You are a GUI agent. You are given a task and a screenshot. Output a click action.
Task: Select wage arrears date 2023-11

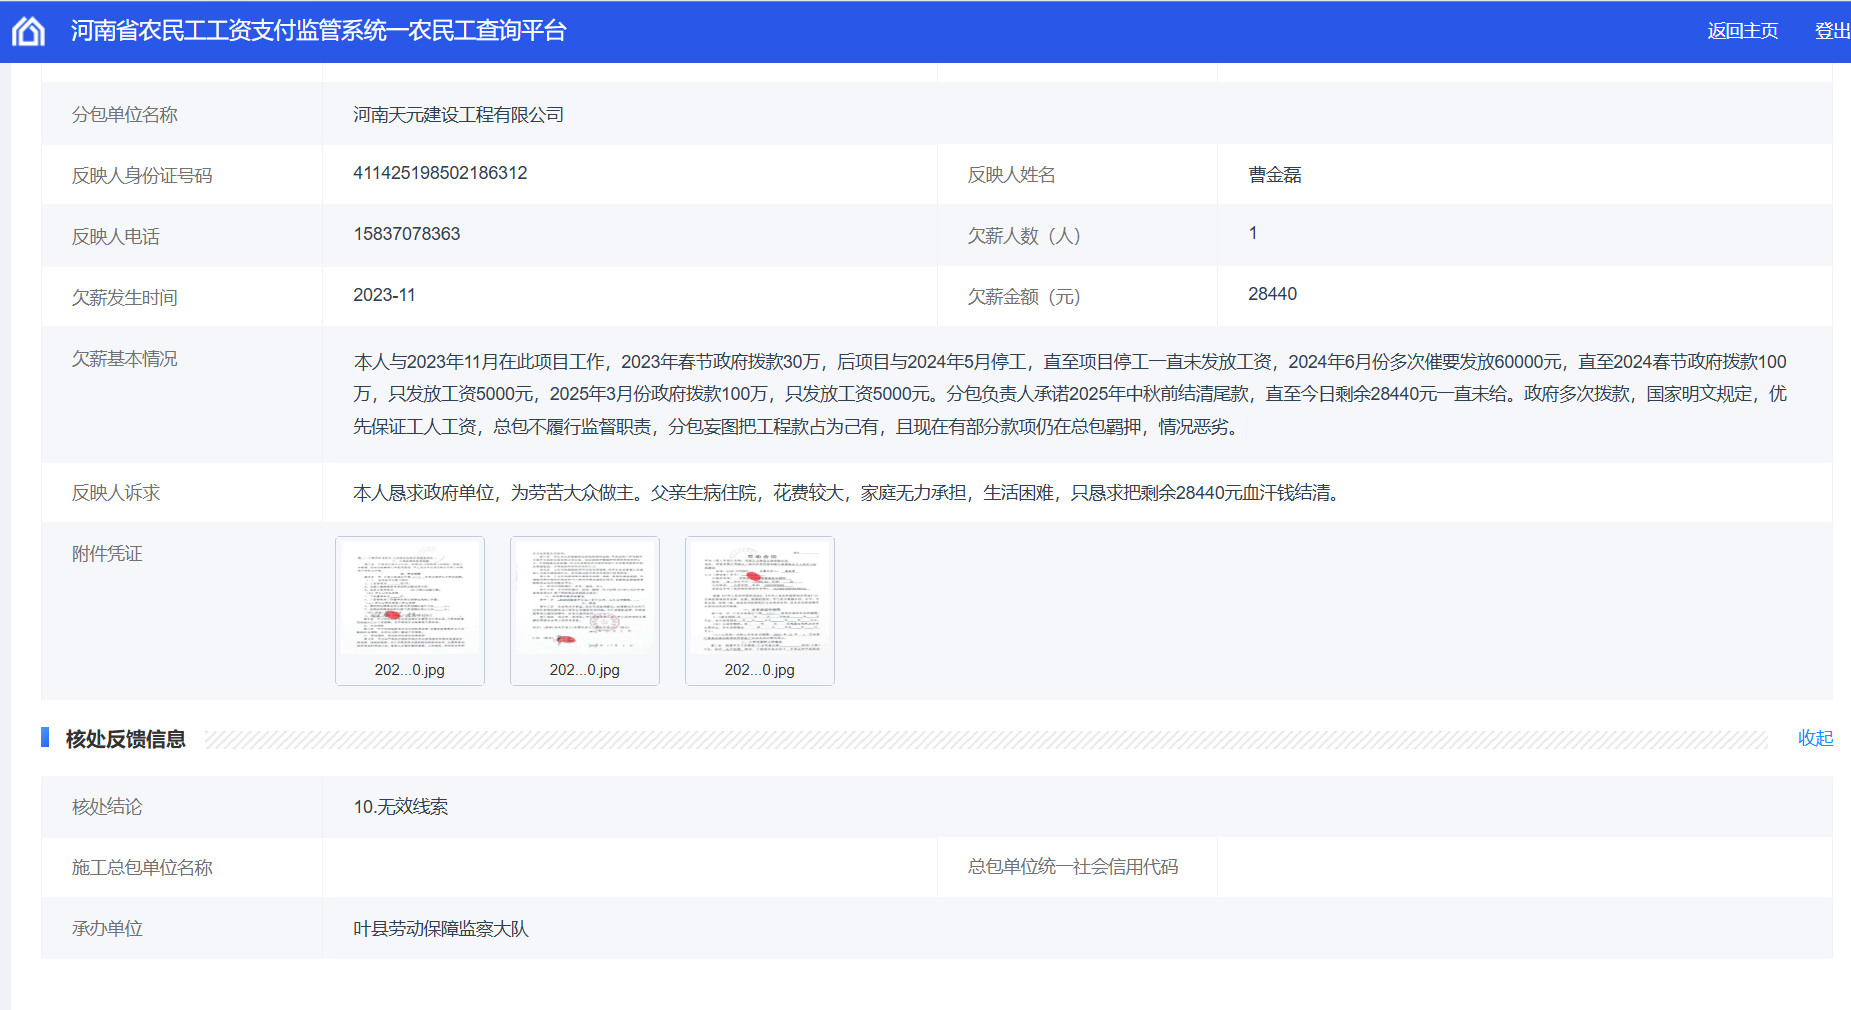tap(384, 295)
